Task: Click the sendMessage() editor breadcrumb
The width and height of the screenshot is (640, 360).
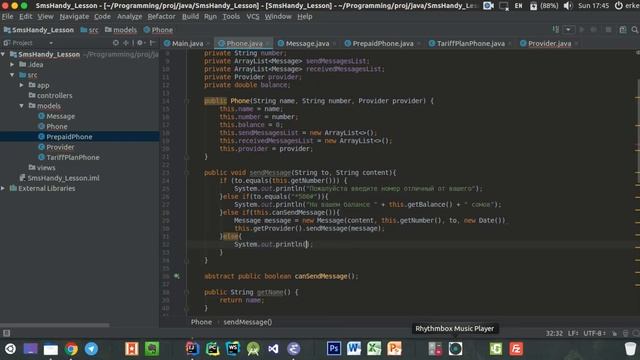Action: click(247, 322)
